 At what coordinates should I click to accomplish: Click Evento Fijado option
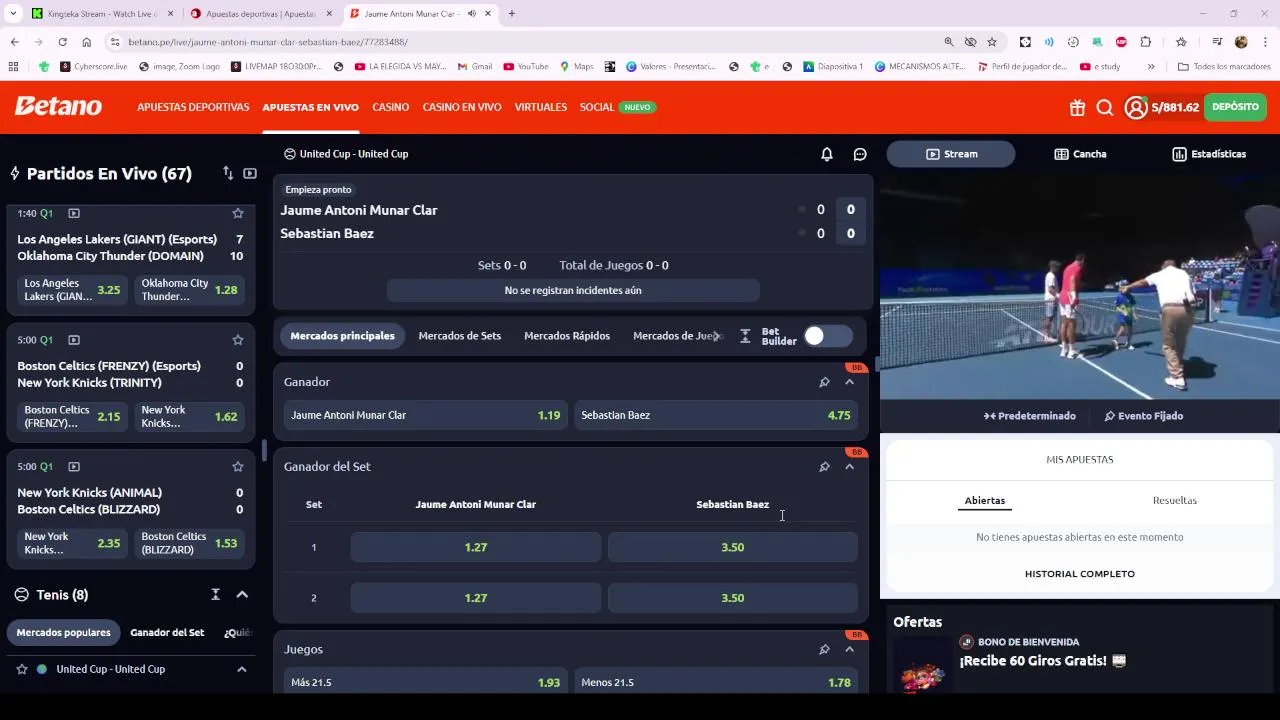(1144, 416)
